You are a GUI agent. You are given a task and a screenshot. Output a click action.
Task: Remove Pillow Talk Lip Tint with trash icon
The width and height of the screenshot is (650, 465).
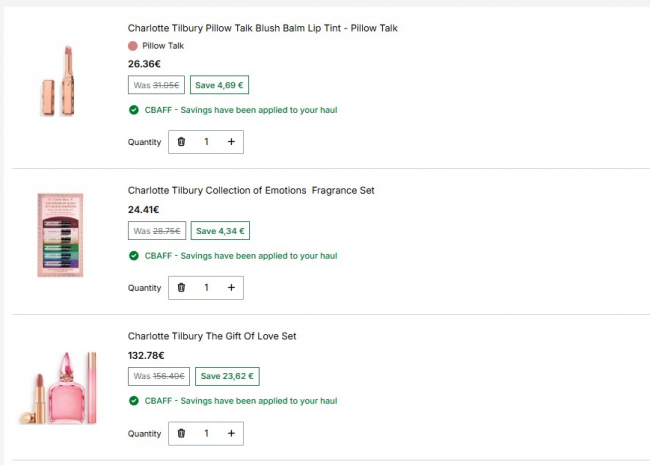[181, 142]
